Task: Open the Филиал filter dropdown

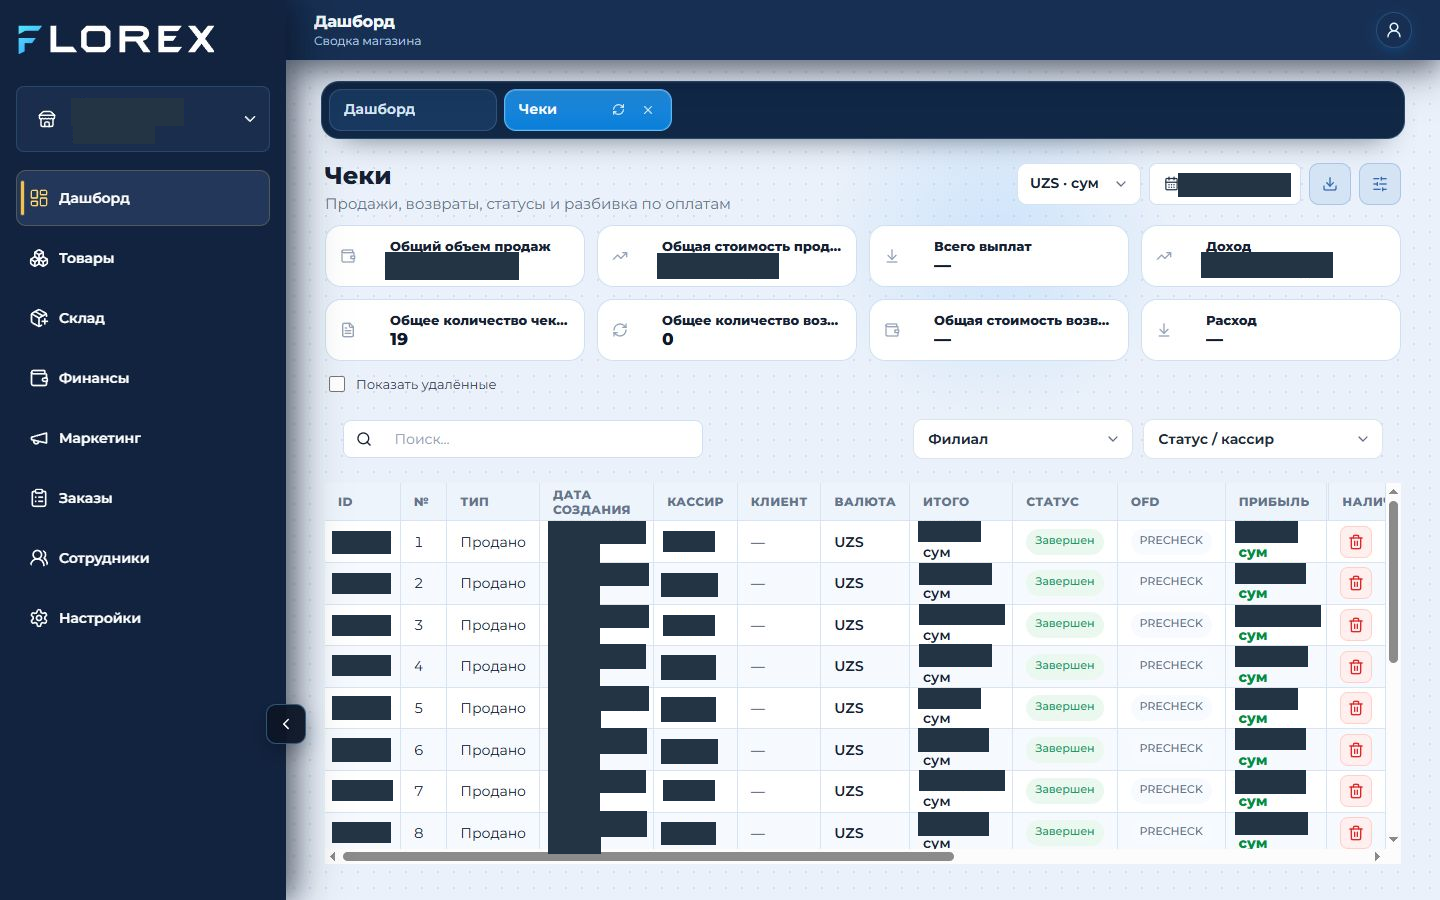Action: click(1022, 439)
